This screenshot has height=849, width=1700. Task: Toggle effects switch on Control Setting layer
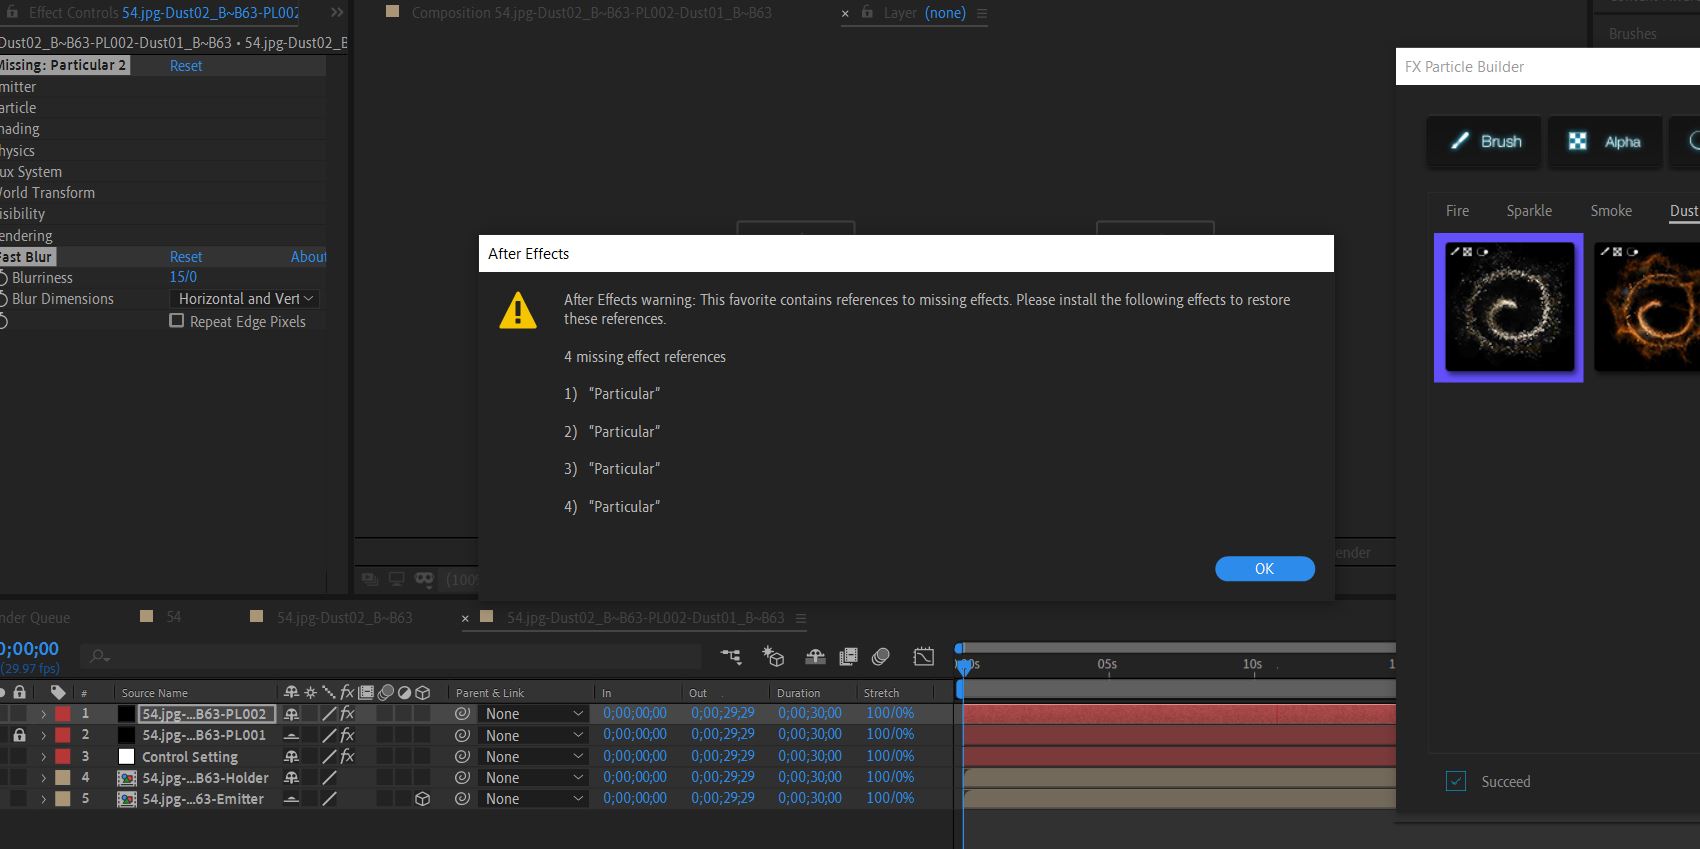click(x=347, y=756)
